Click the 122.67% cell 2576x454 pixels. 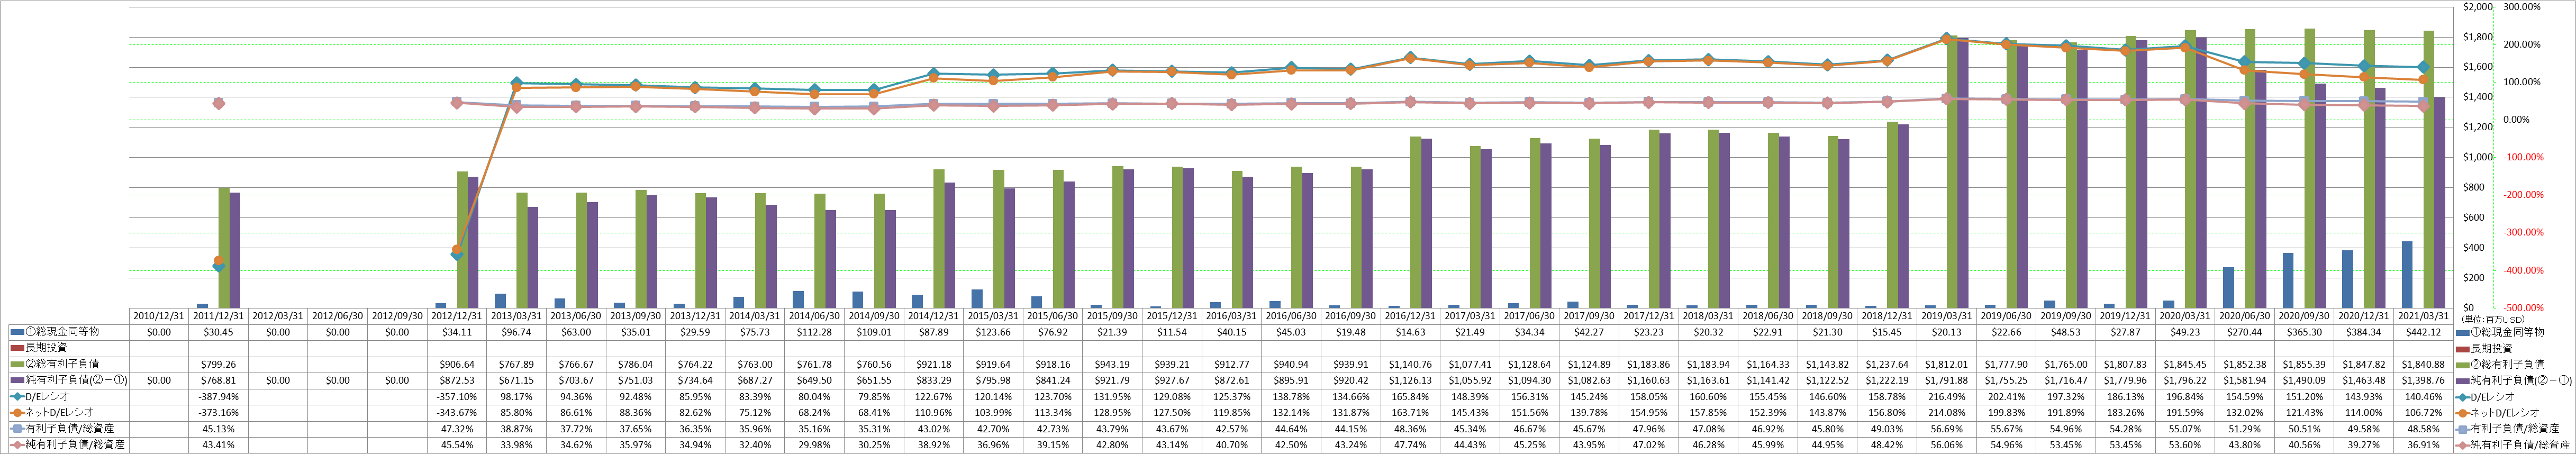pyautogui.click(x=934, y=396)
